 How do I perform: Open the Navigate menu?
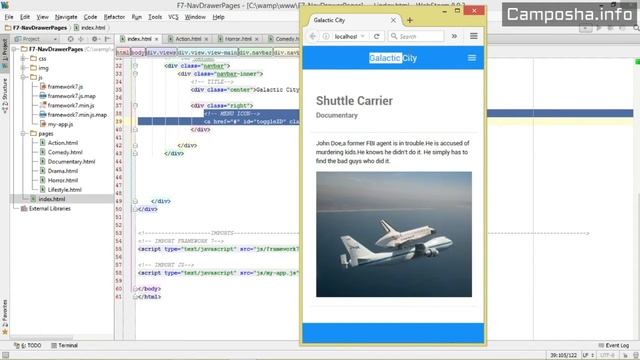click(66, 17)
